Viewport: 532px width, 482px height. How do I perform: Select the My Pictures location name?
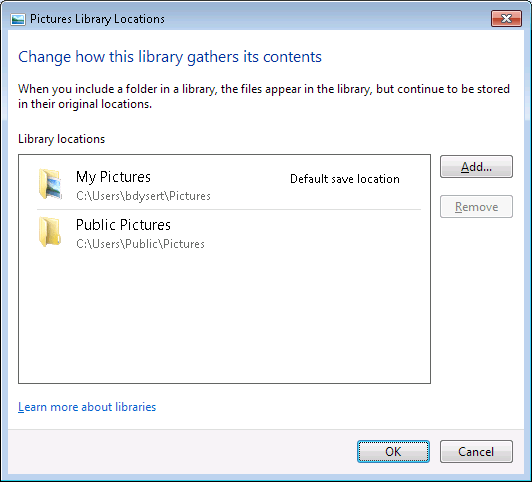click(113, 177)
